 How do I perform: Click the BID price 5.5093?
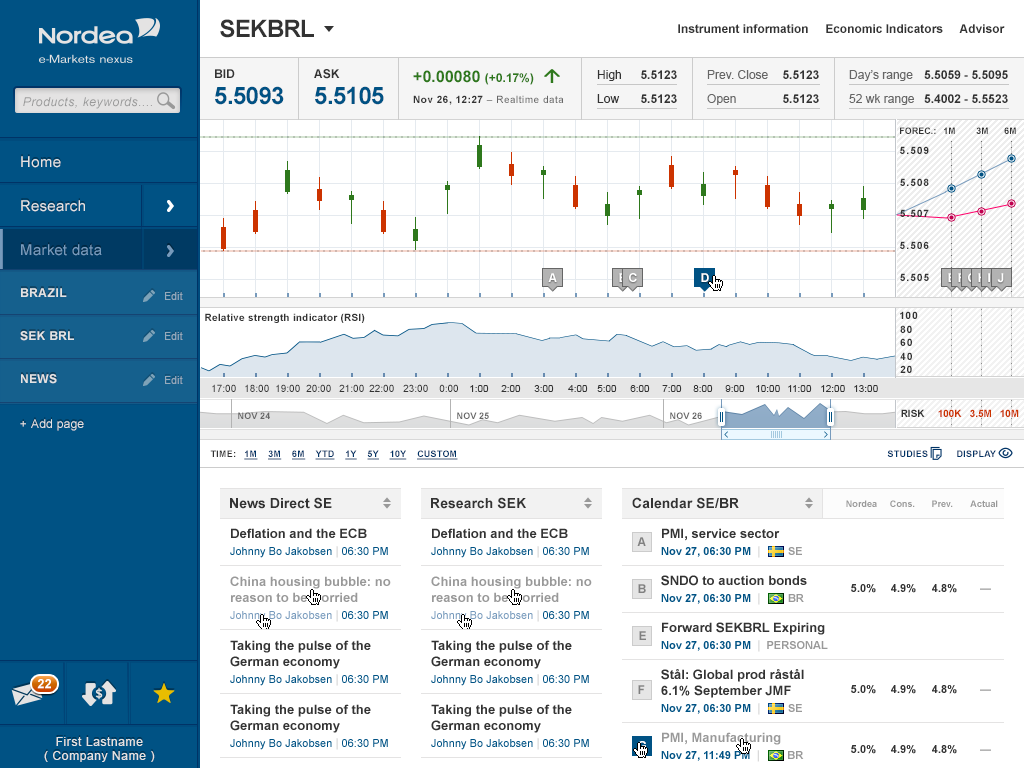[249, 96]
